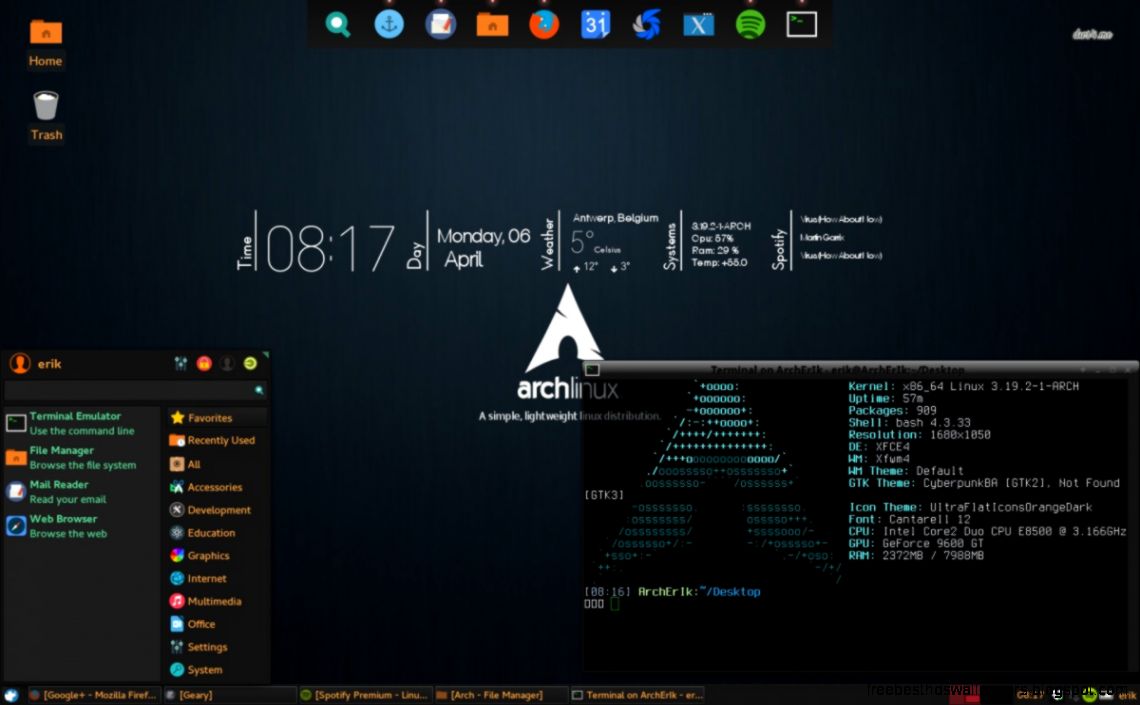Open the orange folder in the top dock
The width and height of the screenshot is (1140, 705).
(492, 25)
